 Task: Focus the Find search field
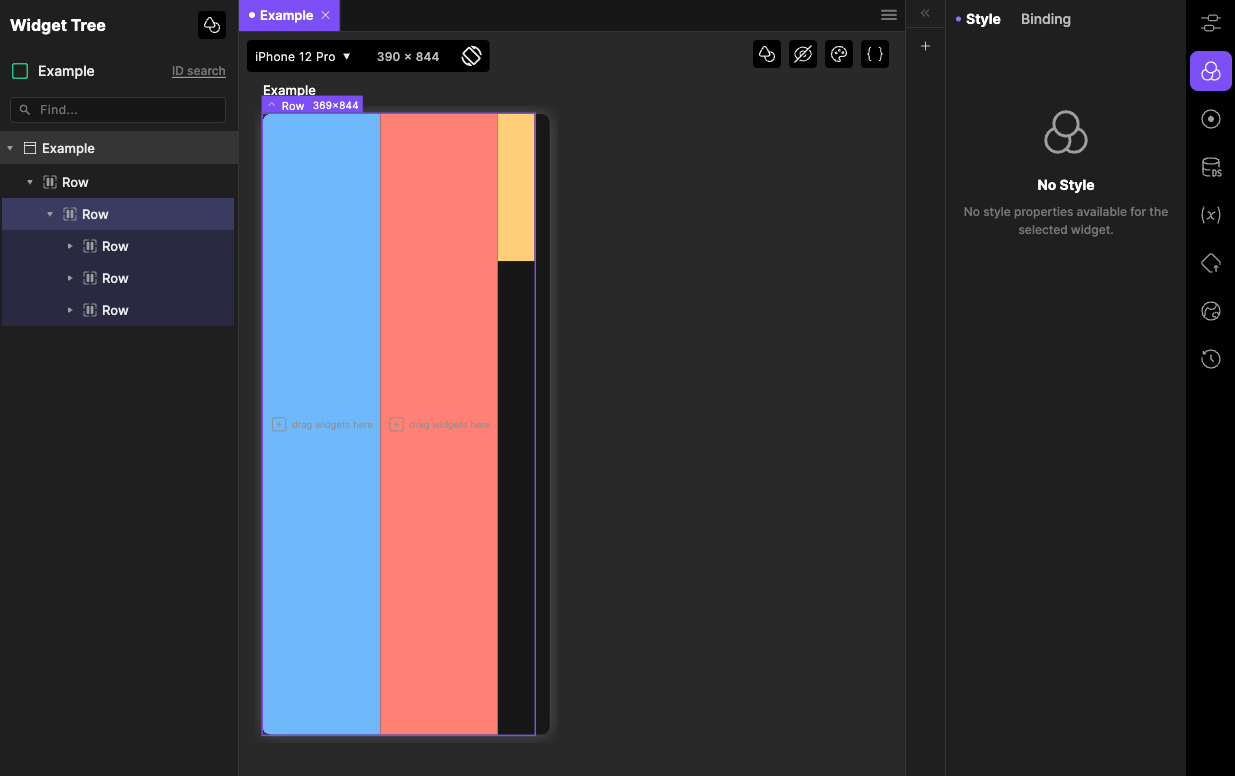(118, 110)
